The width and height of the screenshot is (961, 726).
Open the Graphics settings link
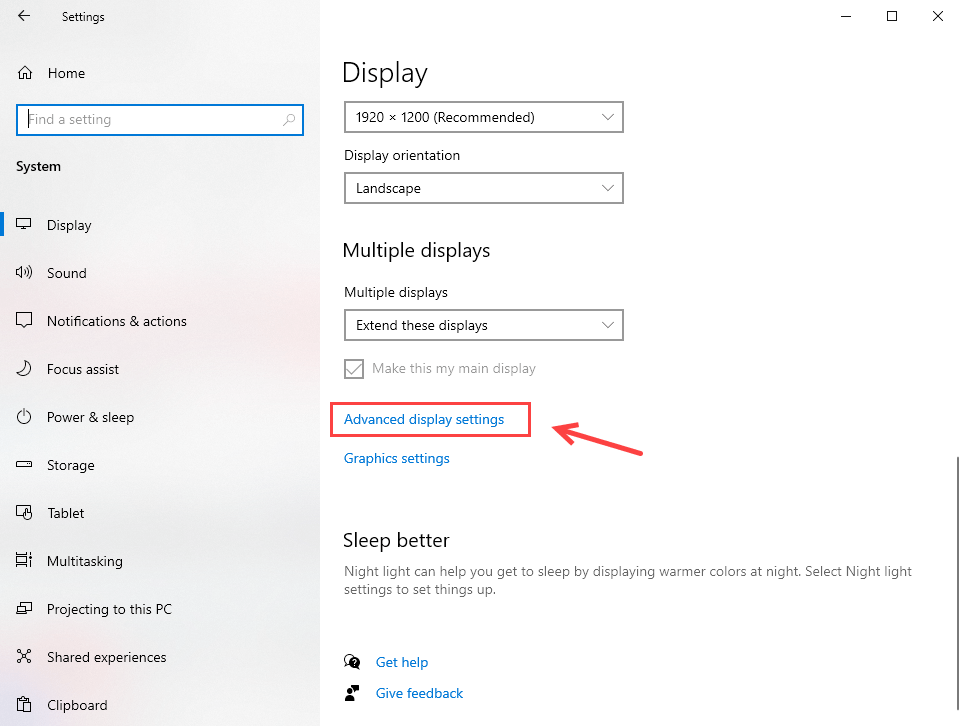point(397,458)
